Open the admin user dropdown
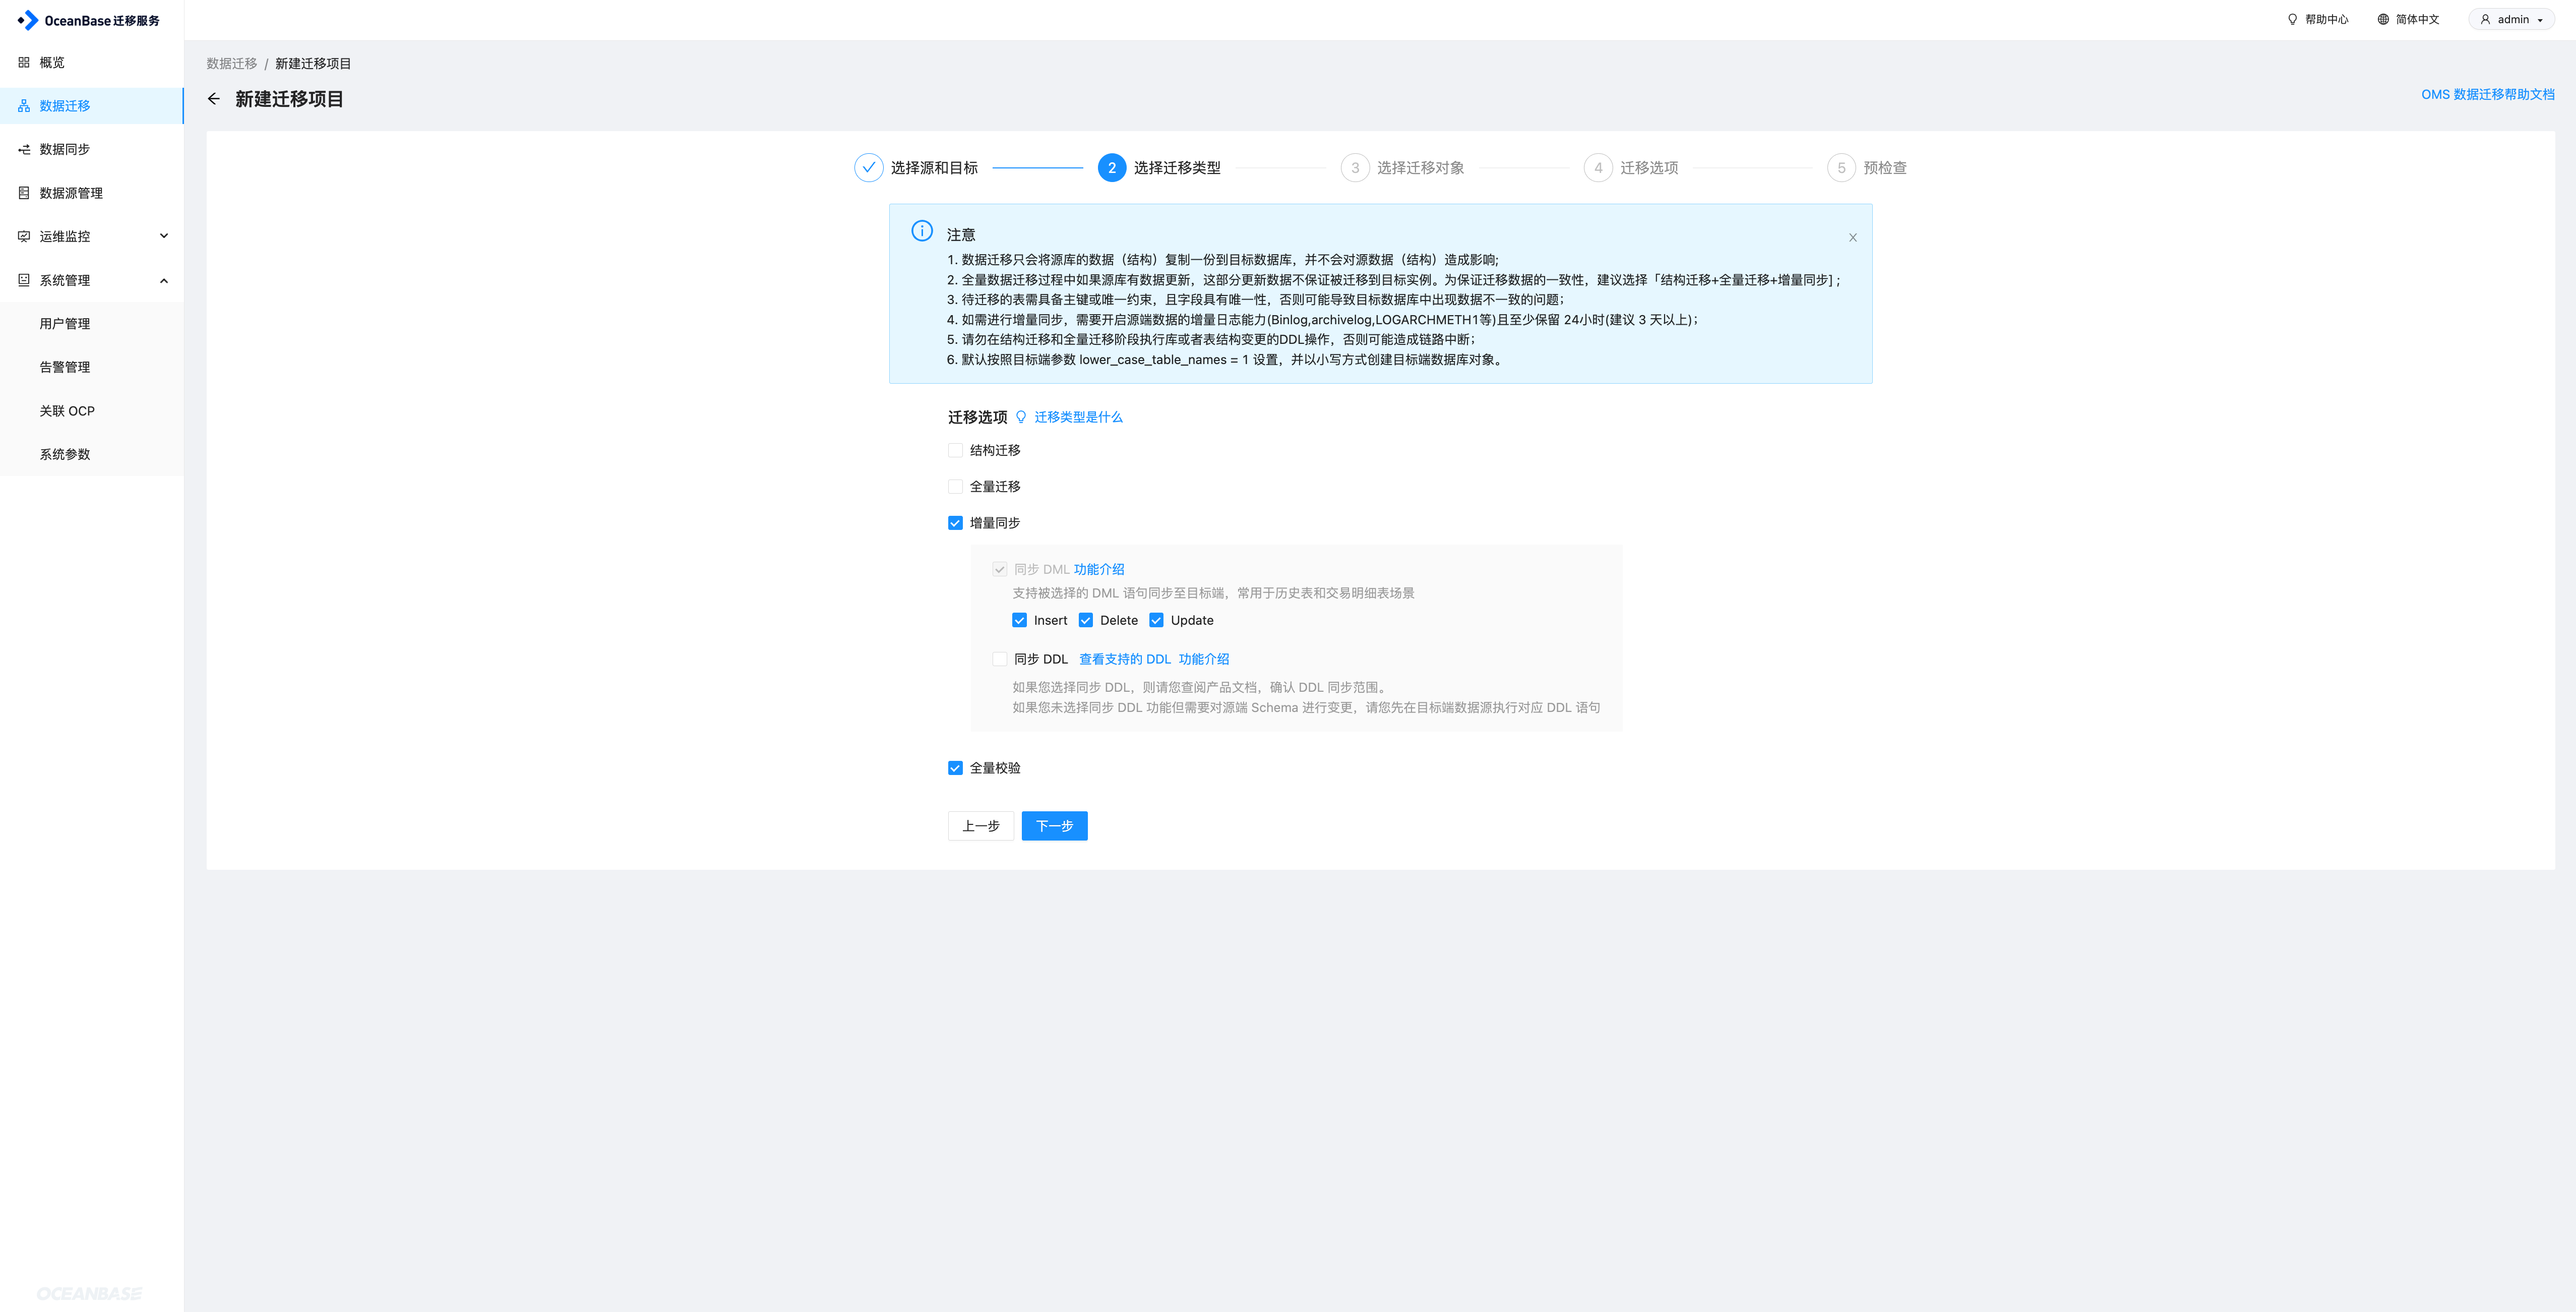 point(2511,19)
